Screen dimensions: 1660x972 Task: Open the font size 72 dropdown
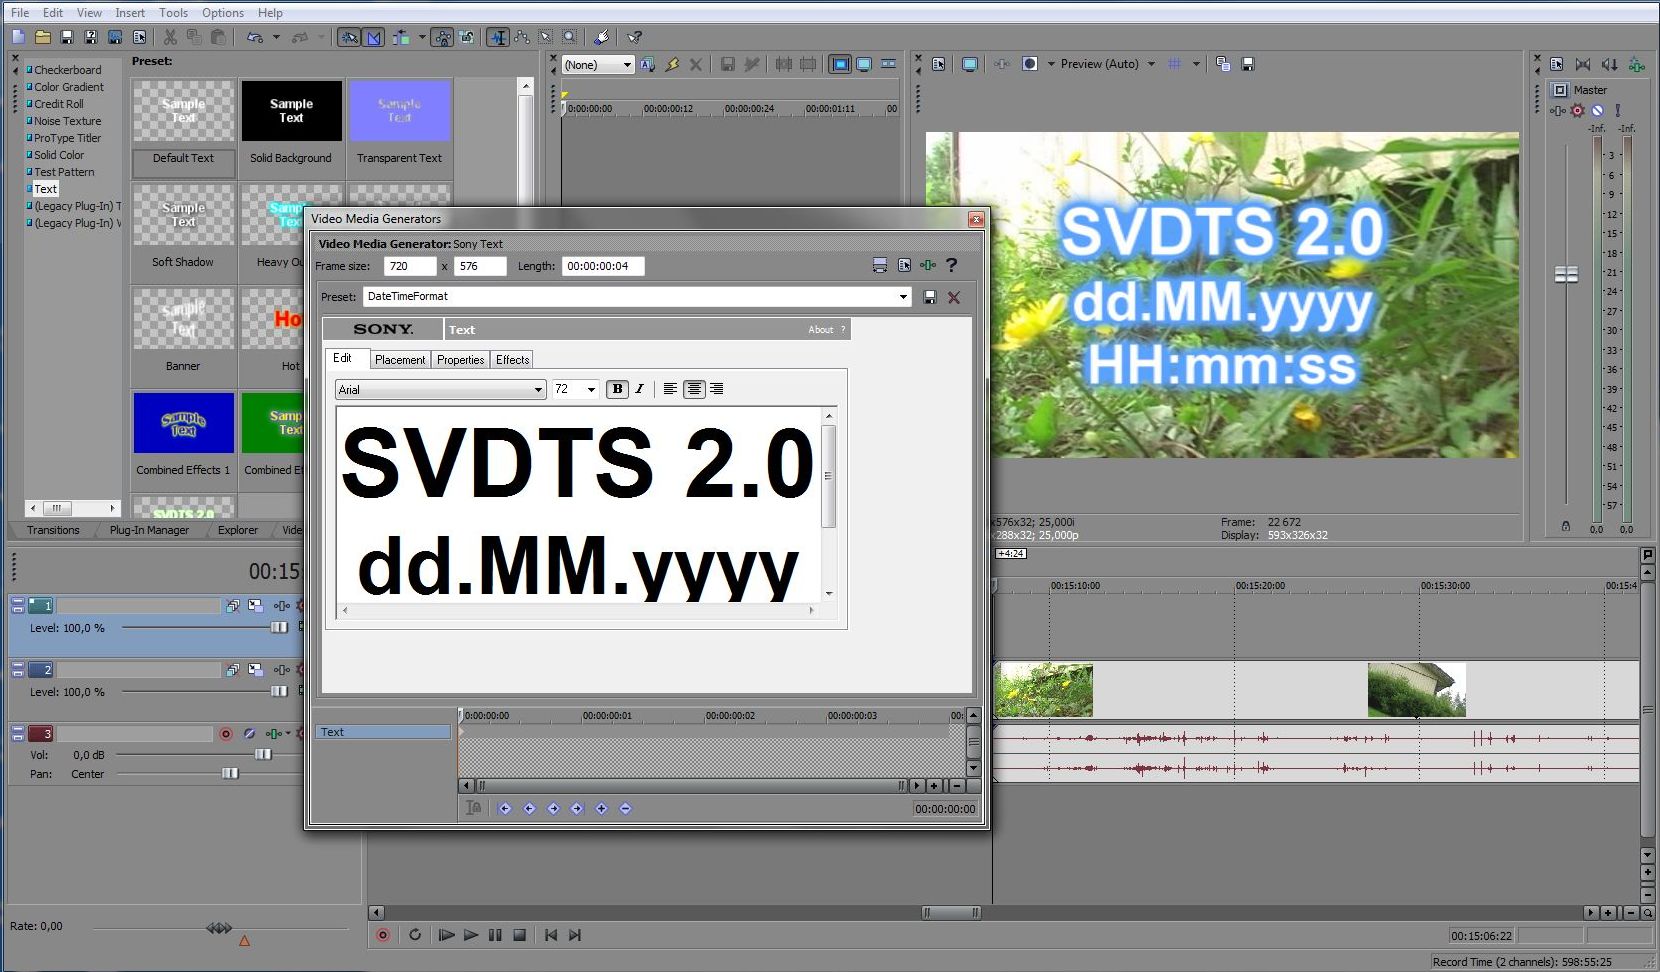(x=591, y=390)
